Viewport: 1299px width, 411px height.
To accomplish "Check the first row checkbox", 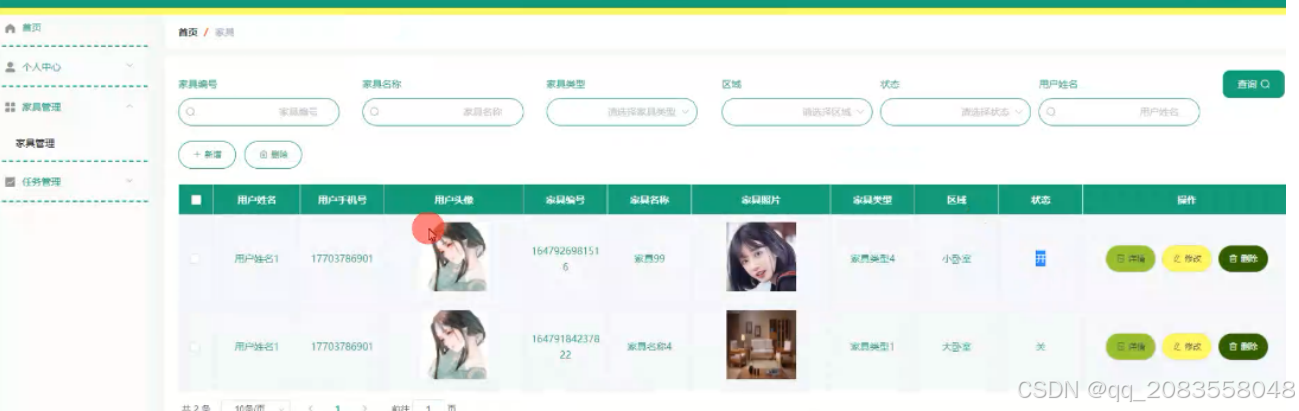I will (x=195, y=259).
